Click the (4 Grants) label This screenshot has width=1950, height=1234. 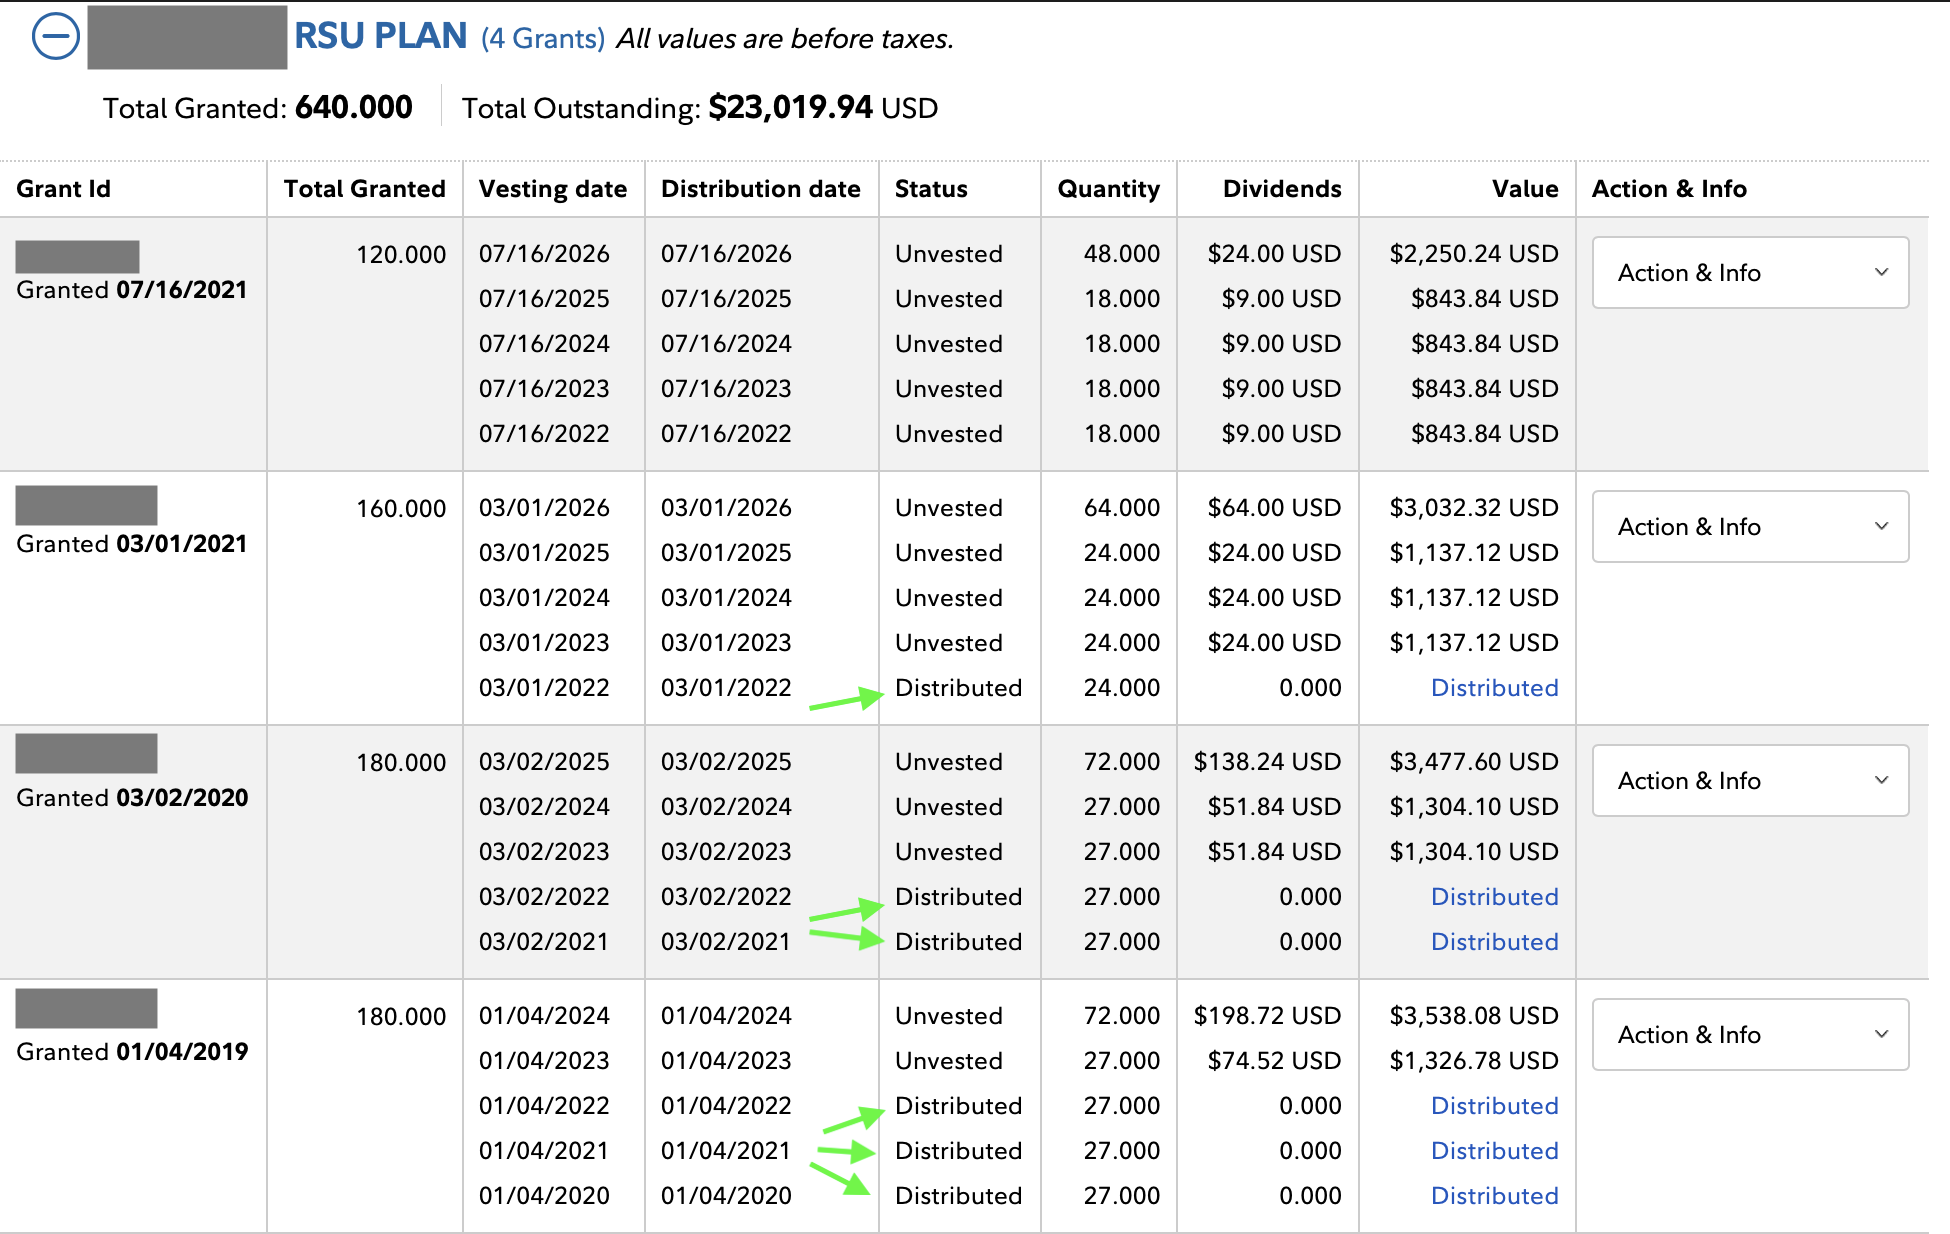point(542,39)
